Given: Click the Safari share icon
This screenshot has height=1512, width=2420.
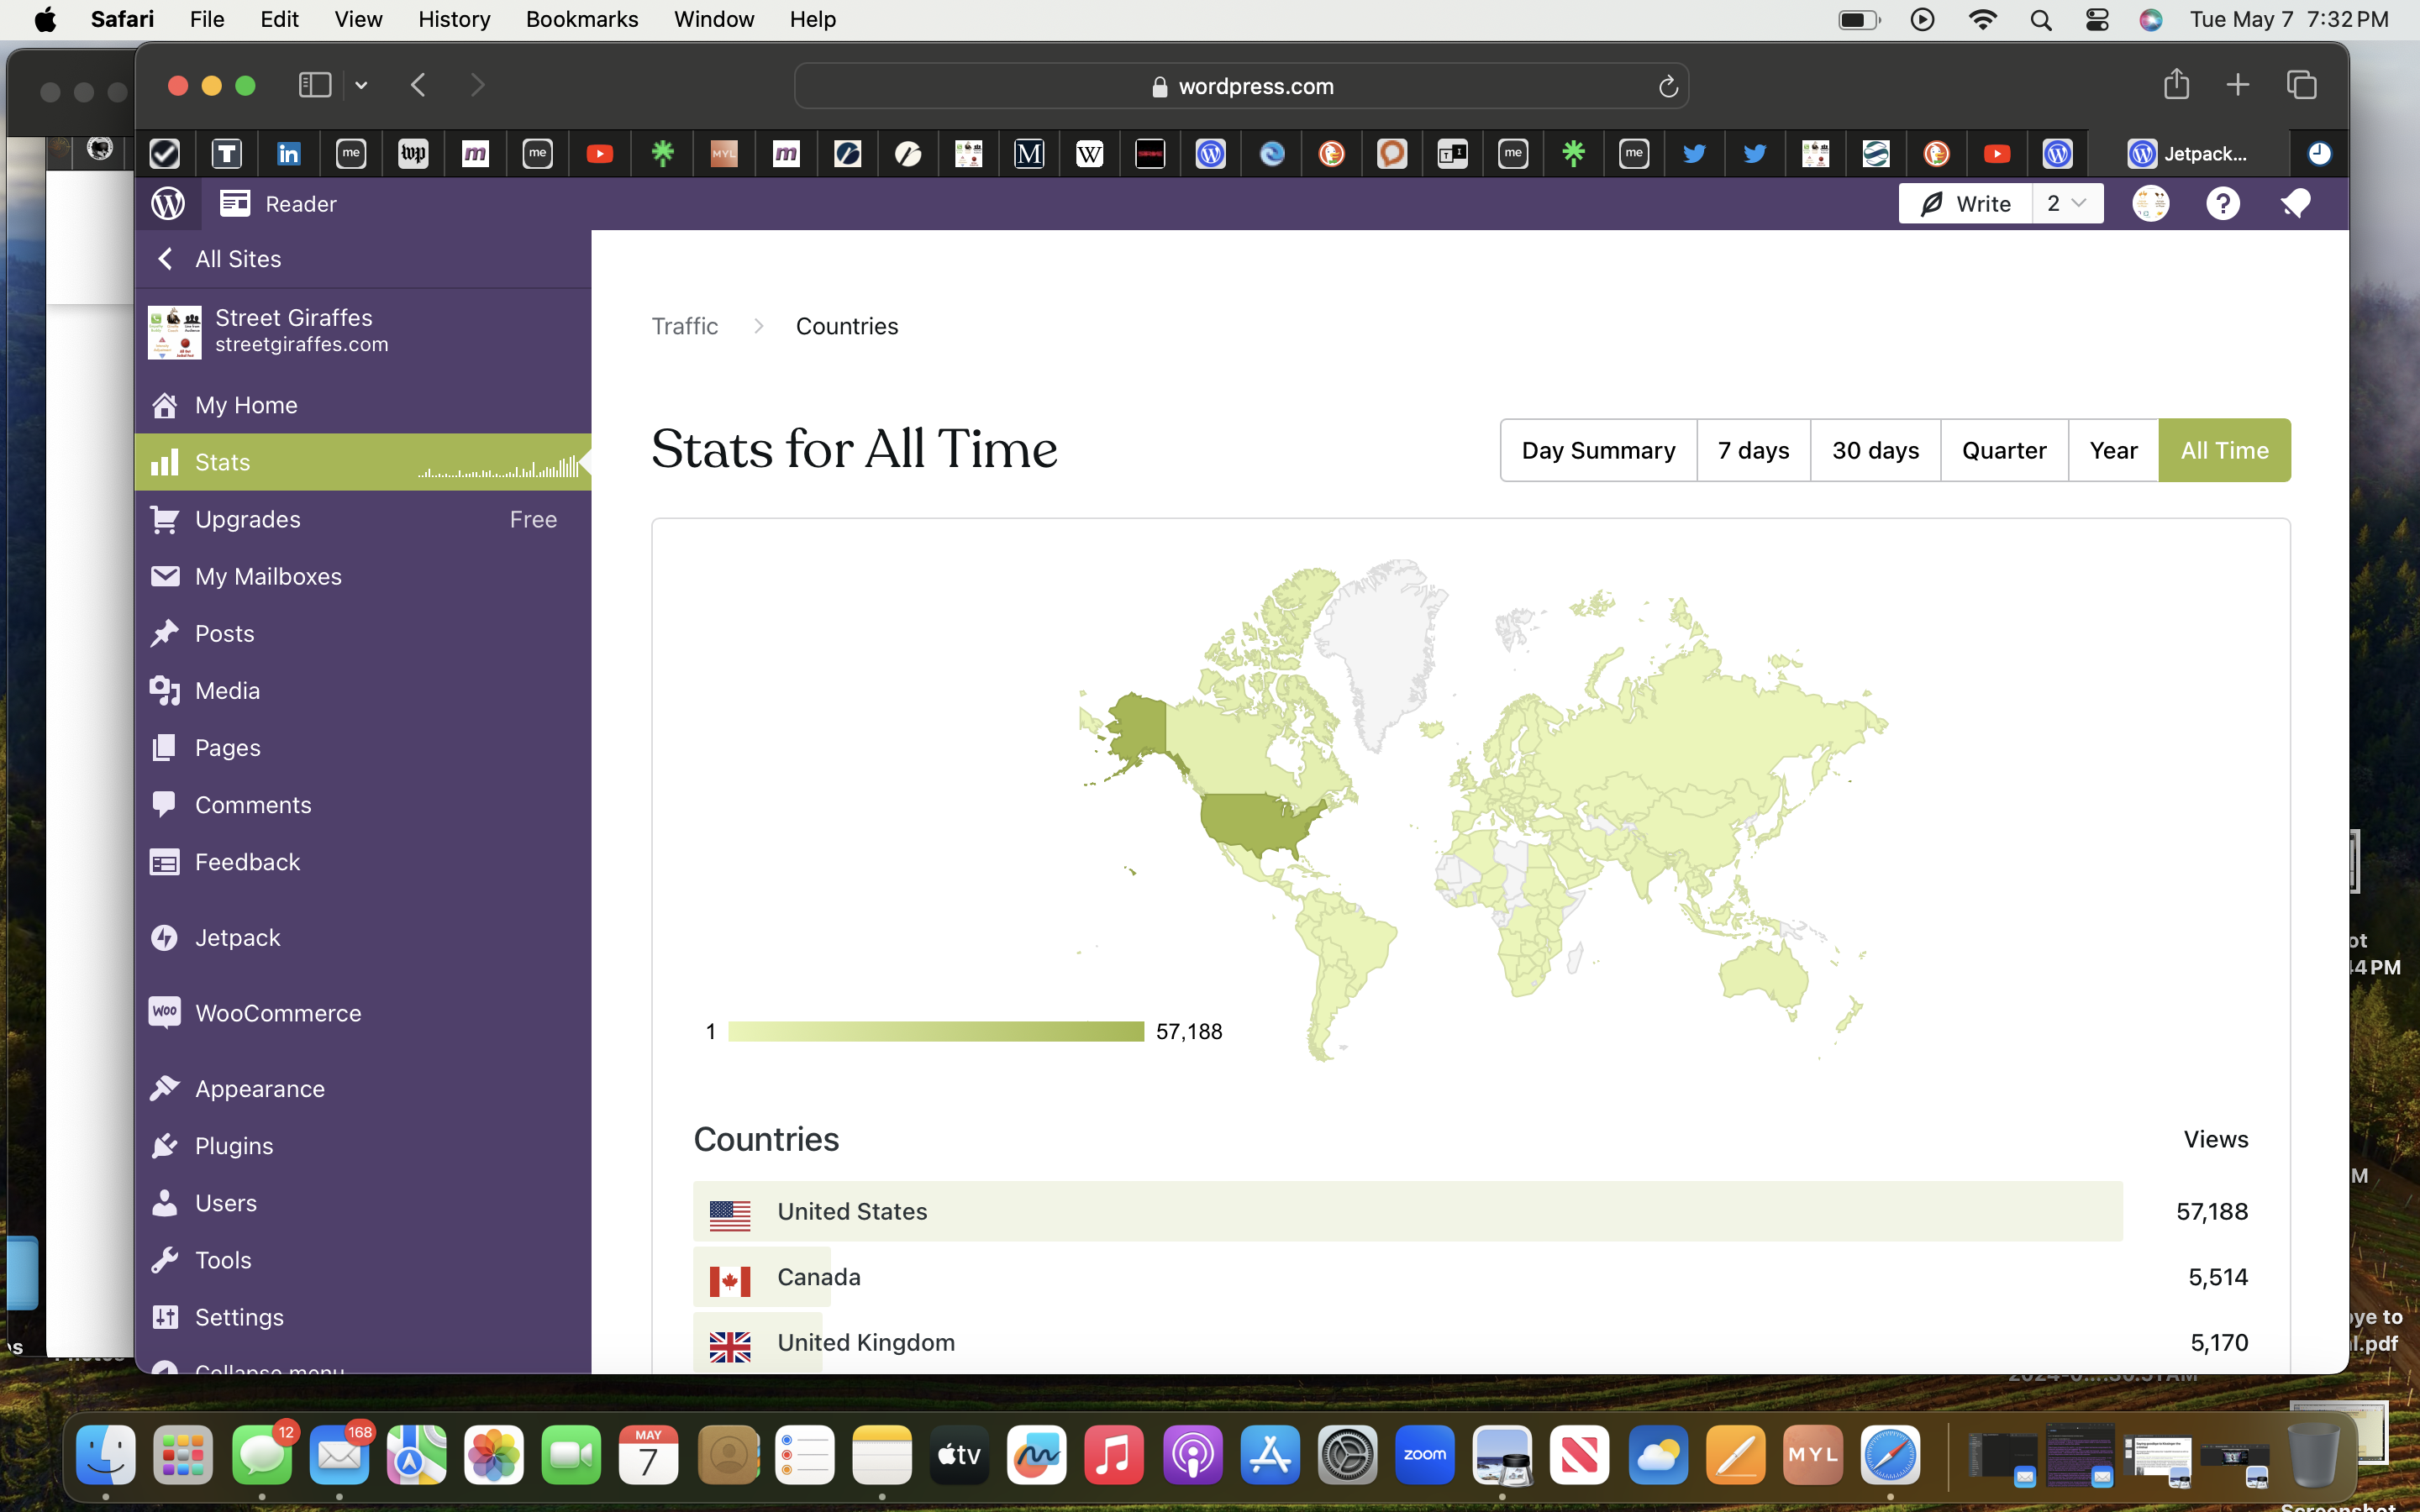Looking at the screenshot, I should pos(2176,85).
